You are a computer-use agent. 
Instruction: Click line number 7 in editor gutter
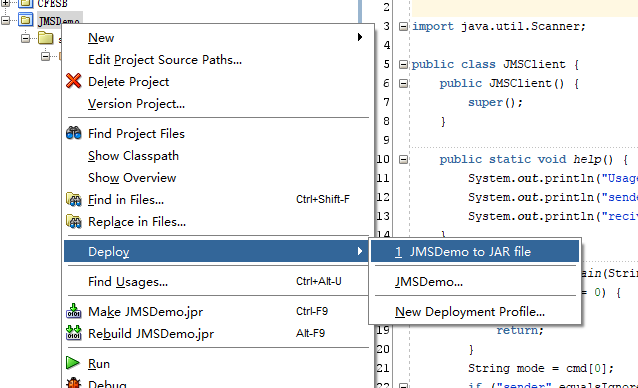click(386, 102)
